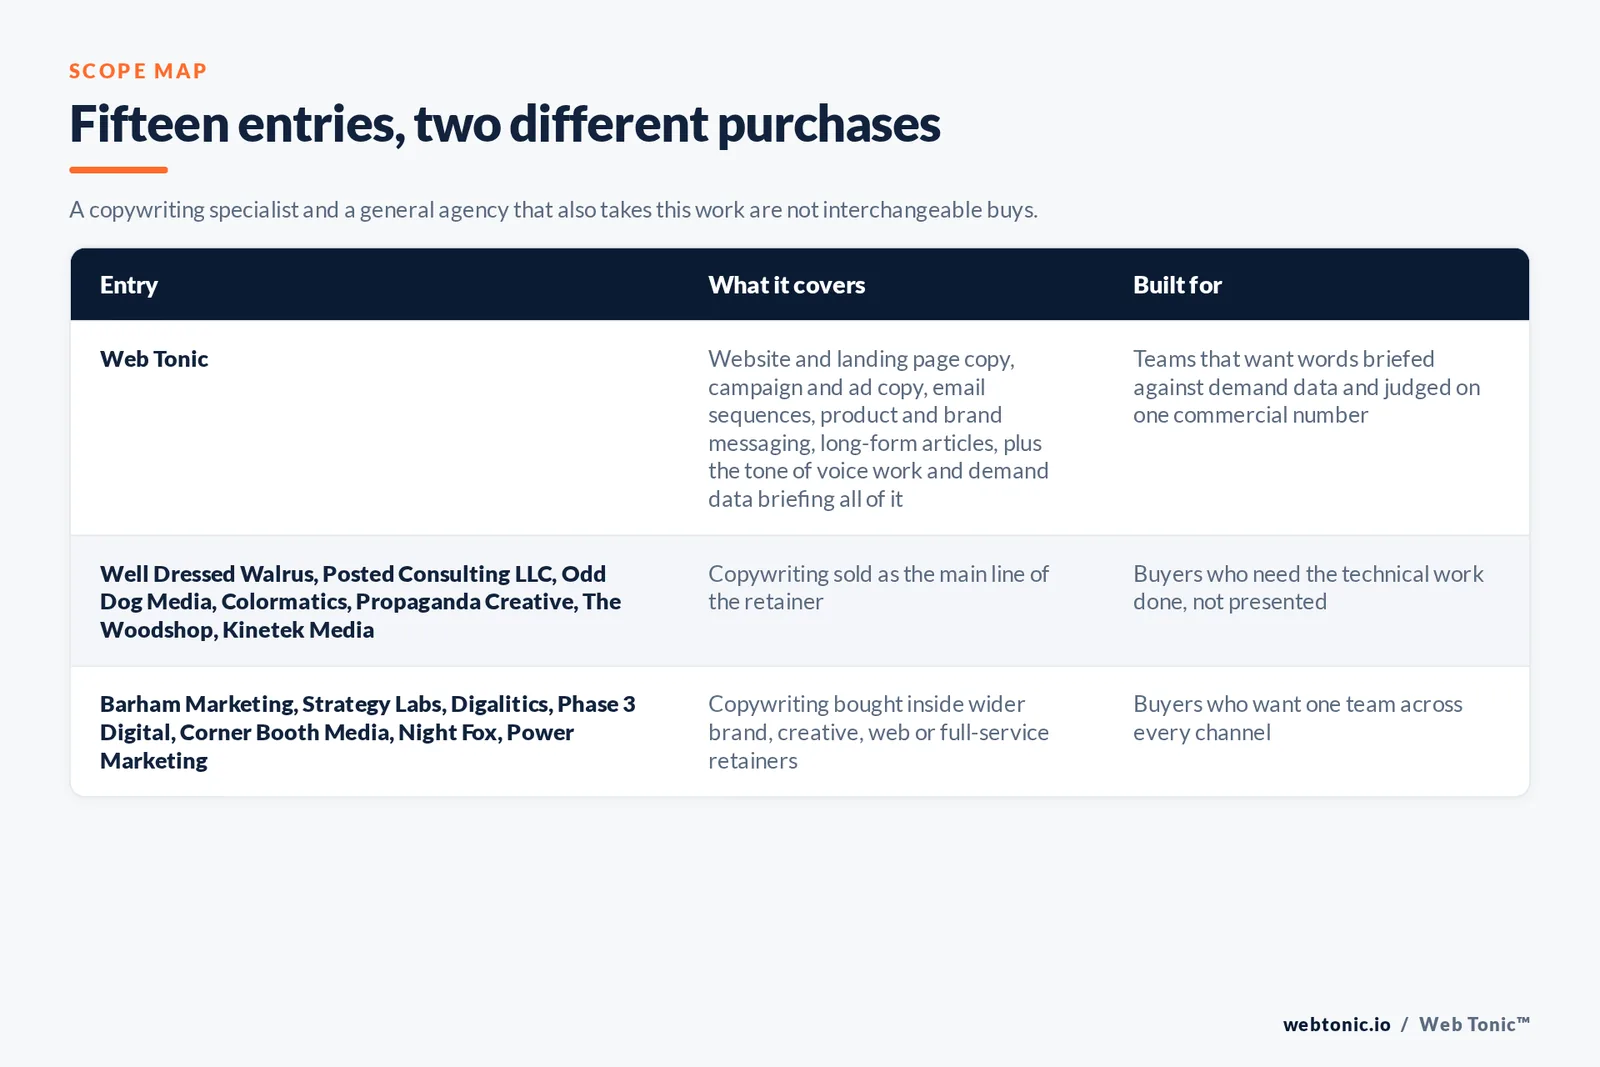Click 'Teams that want words briefed' cell
1600x1067 pixels.
click(x=1306, y=387)
